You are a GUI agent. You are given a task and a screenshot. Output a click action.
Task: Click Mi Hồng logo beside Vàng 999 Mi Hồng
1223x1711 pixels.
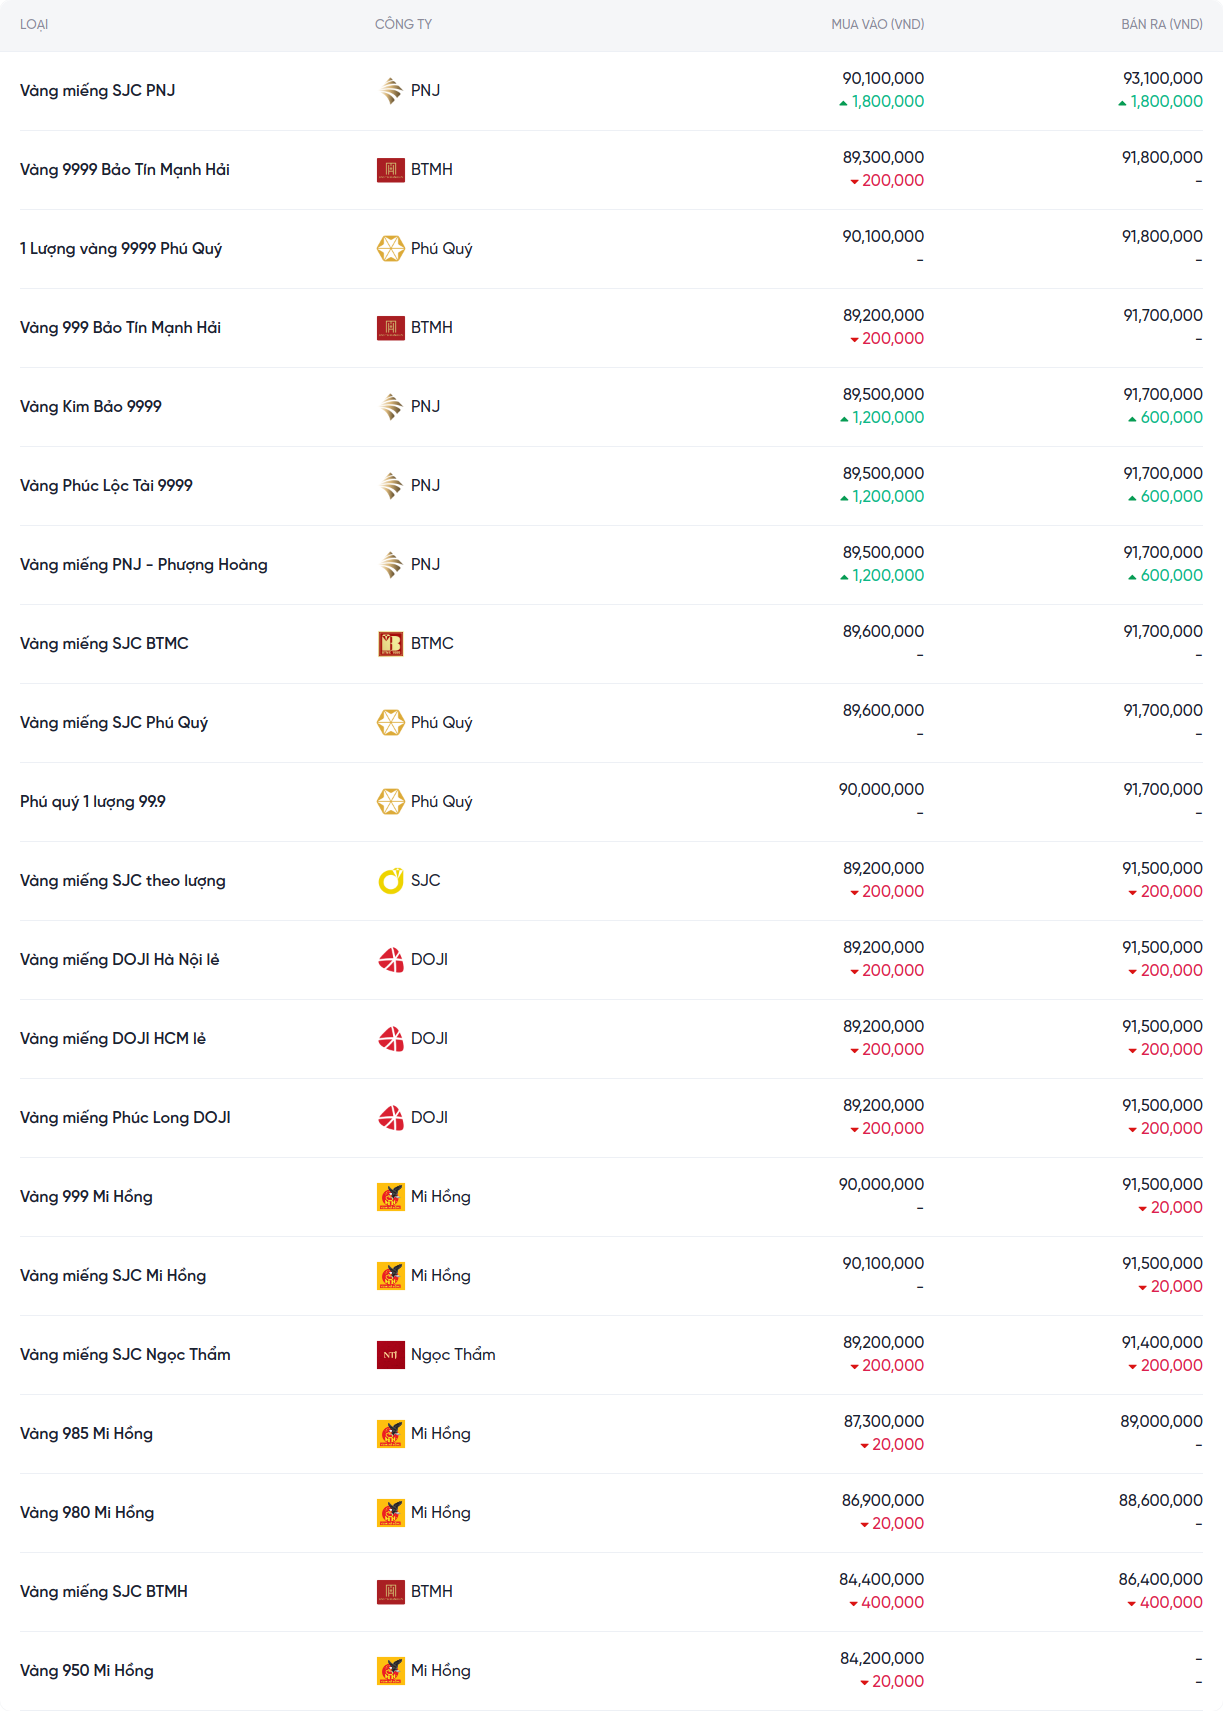(391, 1197)
